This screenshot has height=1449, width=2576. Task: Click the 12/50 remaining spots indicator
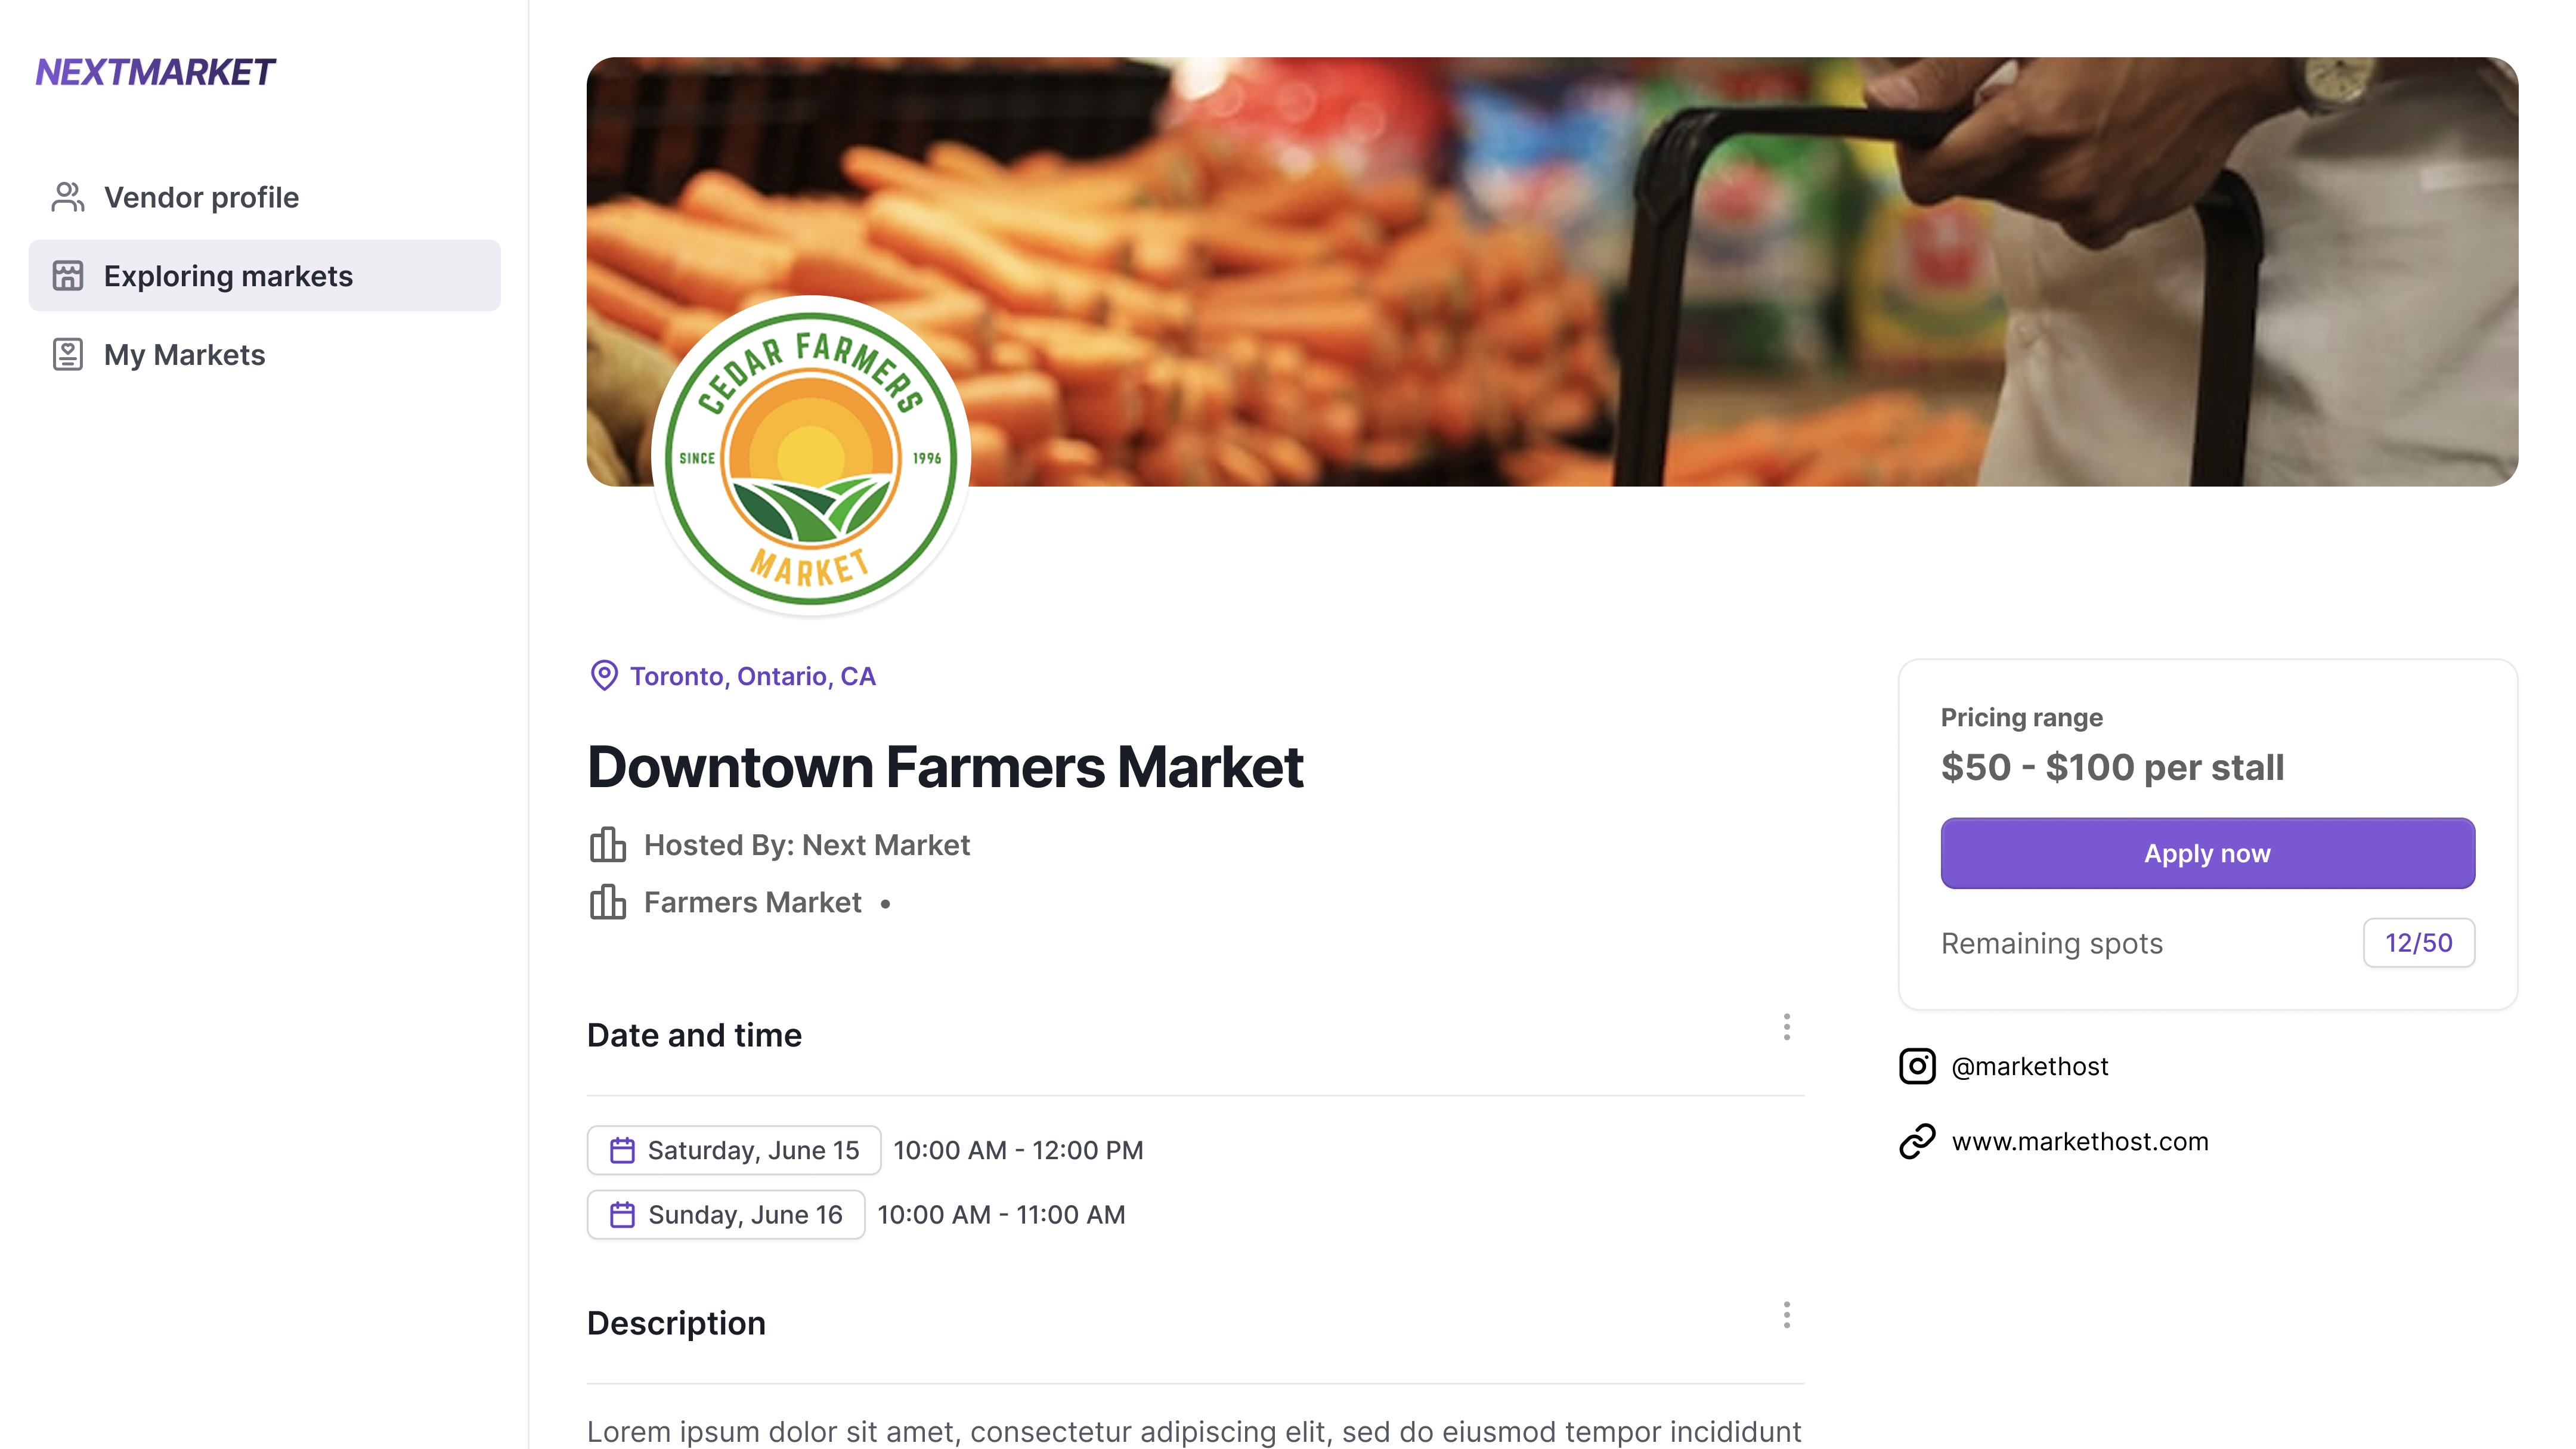[2419, 942]
